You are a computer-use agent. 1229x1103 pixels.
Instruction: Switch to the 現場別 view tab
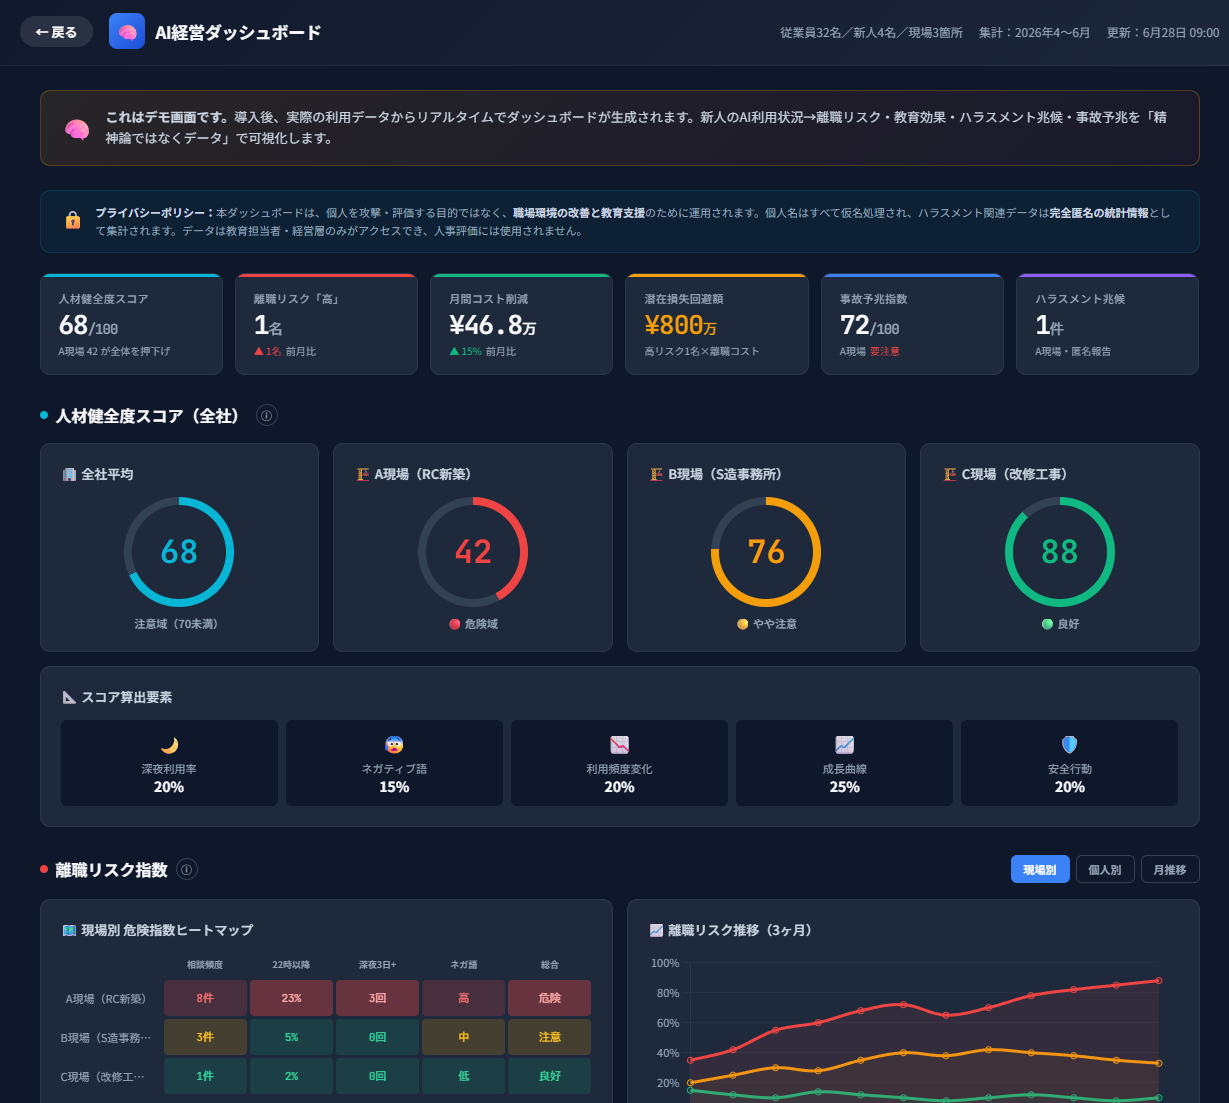[x=1040, y=869]
